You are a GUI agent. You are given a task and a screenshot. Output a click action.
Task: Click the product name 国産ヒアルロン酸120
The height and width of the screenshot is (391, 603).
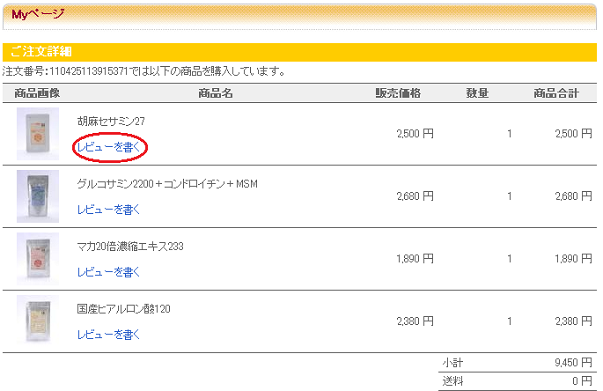[x=123, y=309]
